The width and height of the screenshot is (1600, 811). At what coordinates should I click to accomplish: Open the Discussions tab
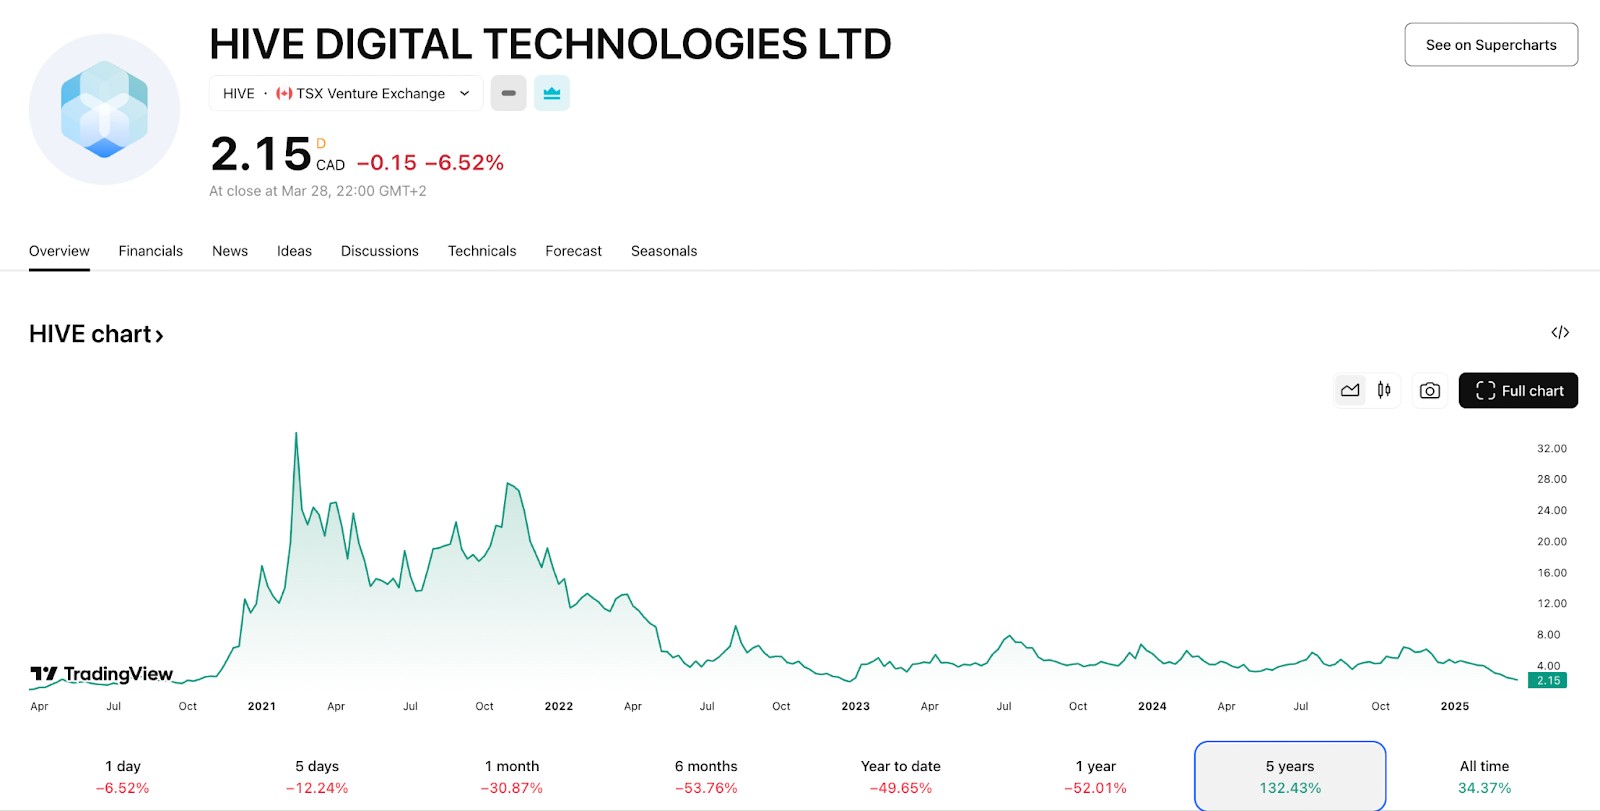pyautogui.click(x=380, y=251)
